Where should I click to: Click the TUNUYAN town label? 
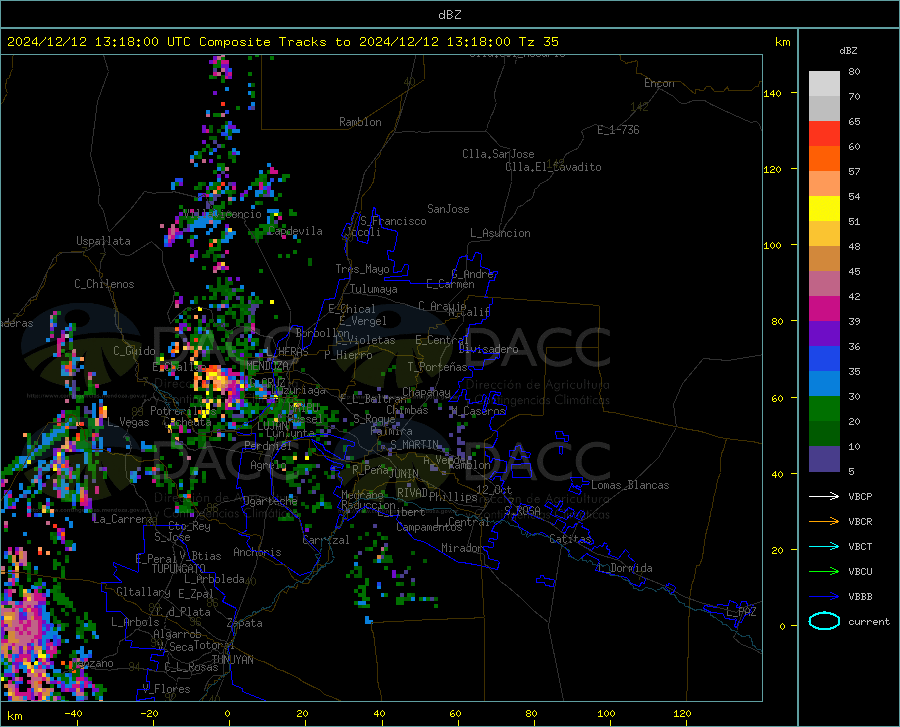coord(232,659)
